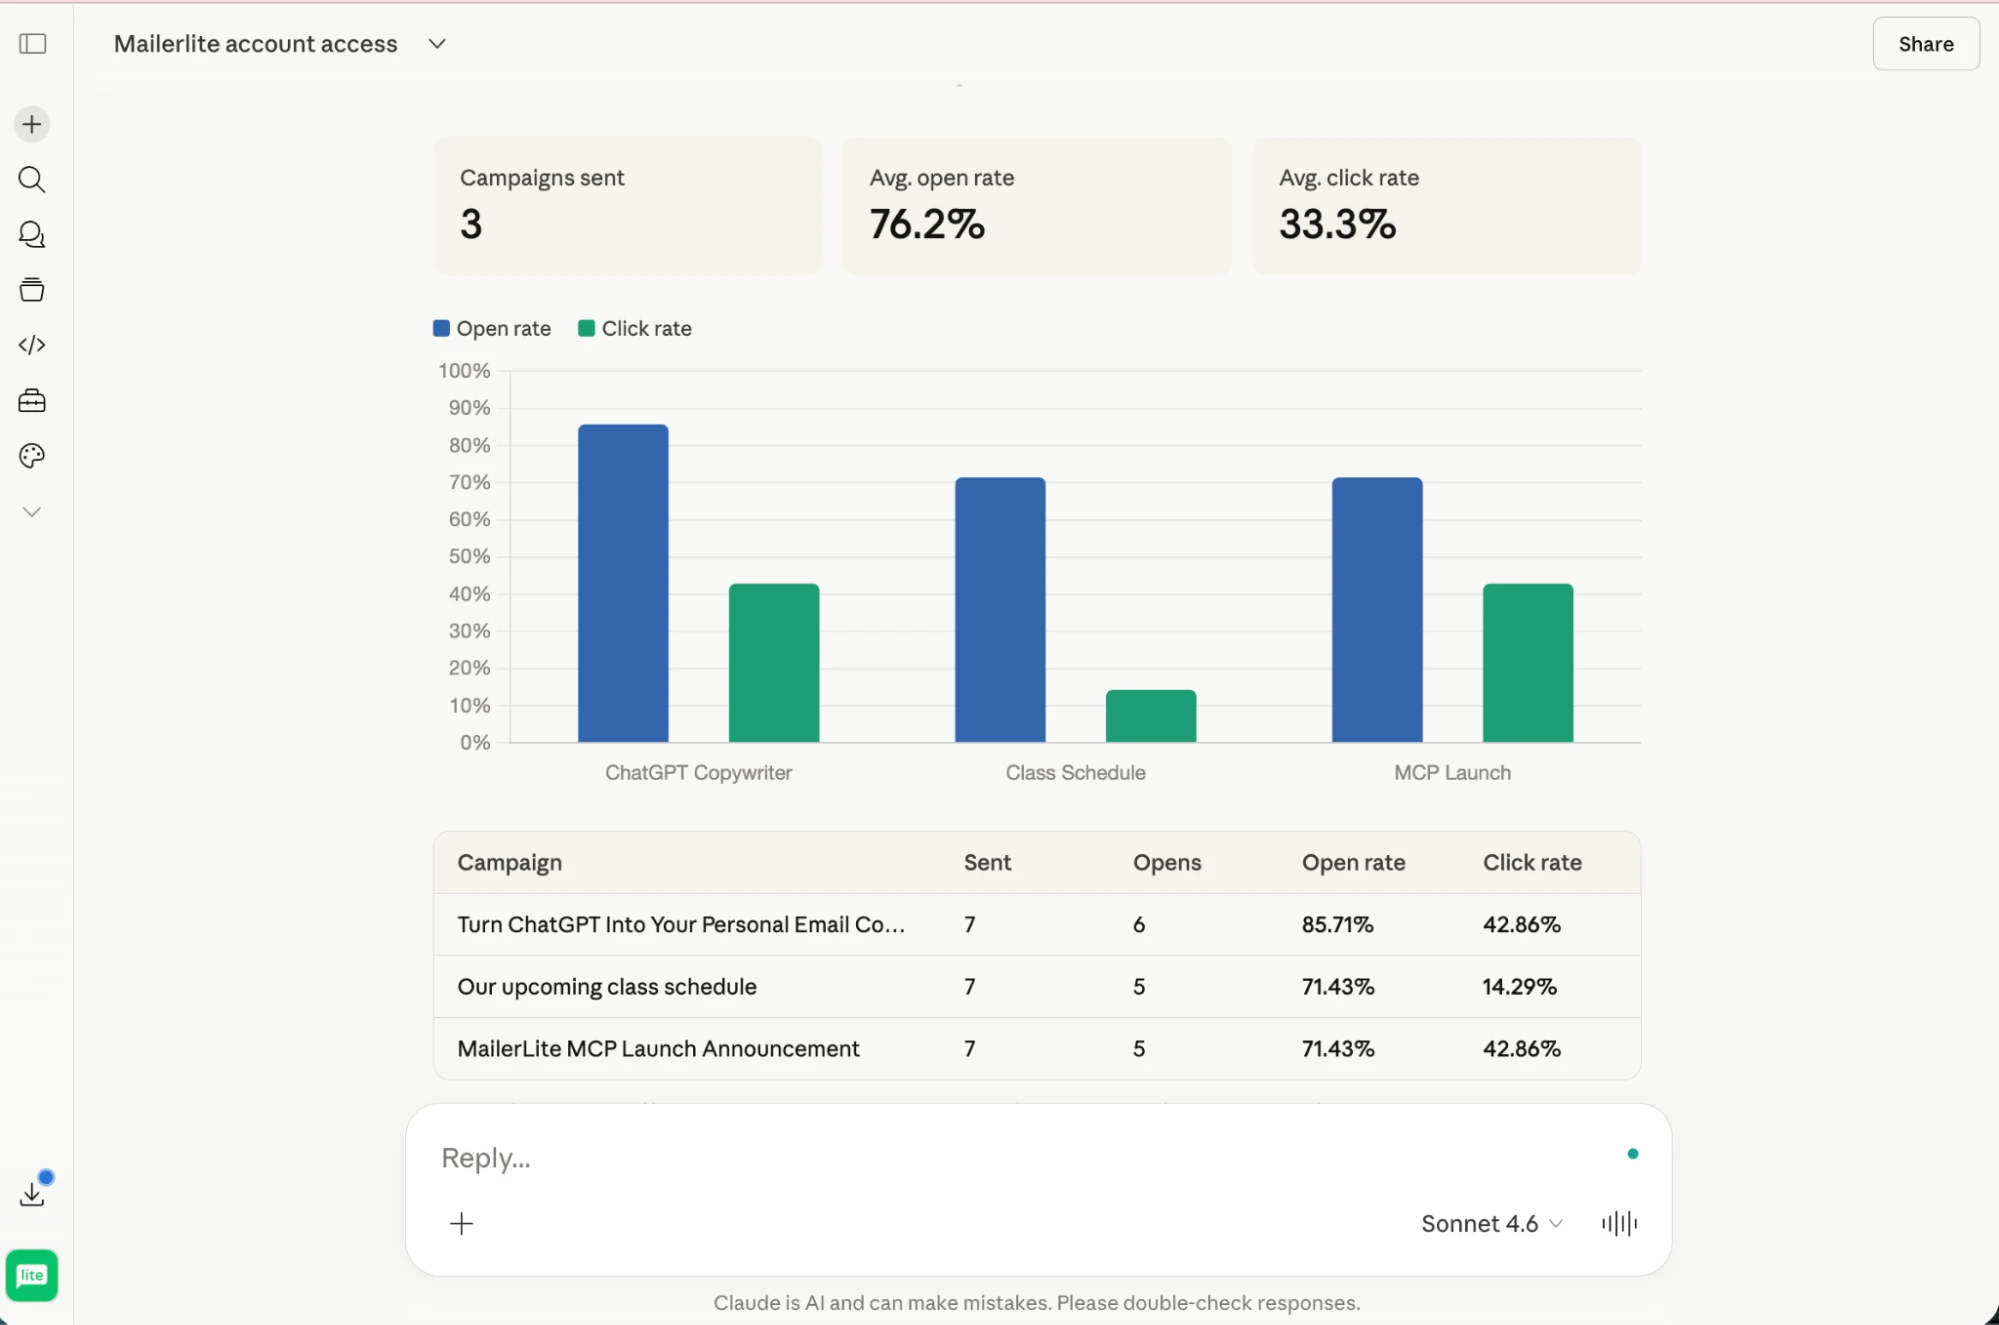Click the Class Schedule axis label
The height and width of the screenshot is (1325, 1999).
click(x=1076, y=773)
